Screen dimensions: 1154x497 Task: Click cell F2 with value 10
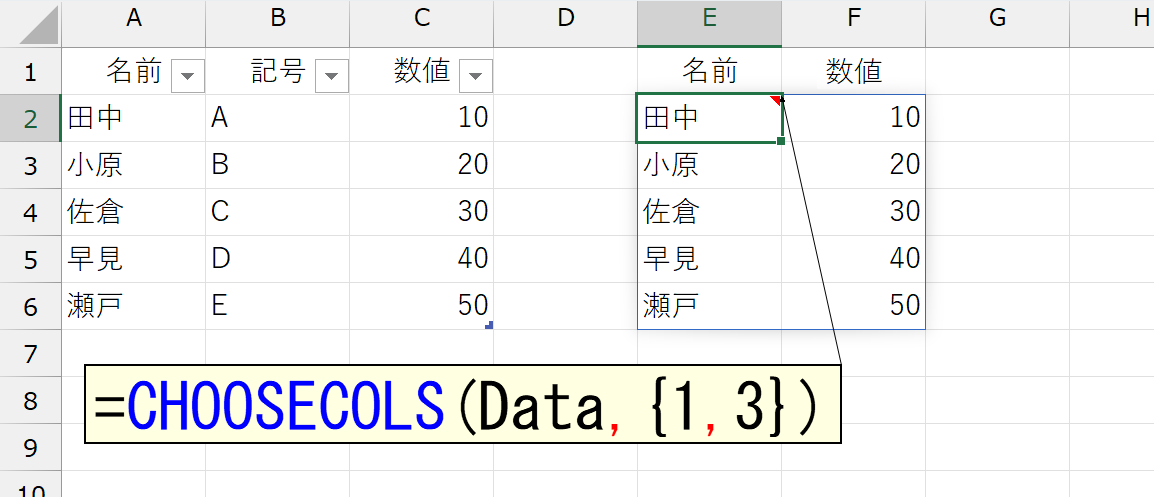pos(854,118)
